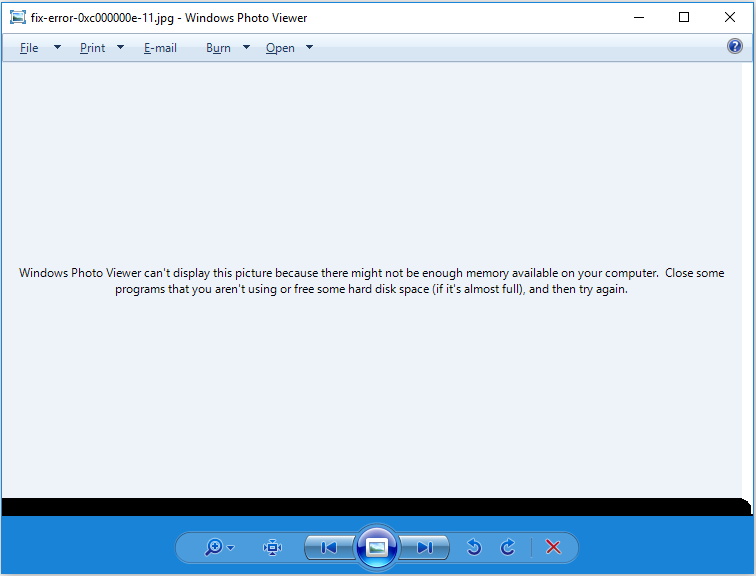Start the slide show
756x576 pixels.
click(x=377, y=548)
